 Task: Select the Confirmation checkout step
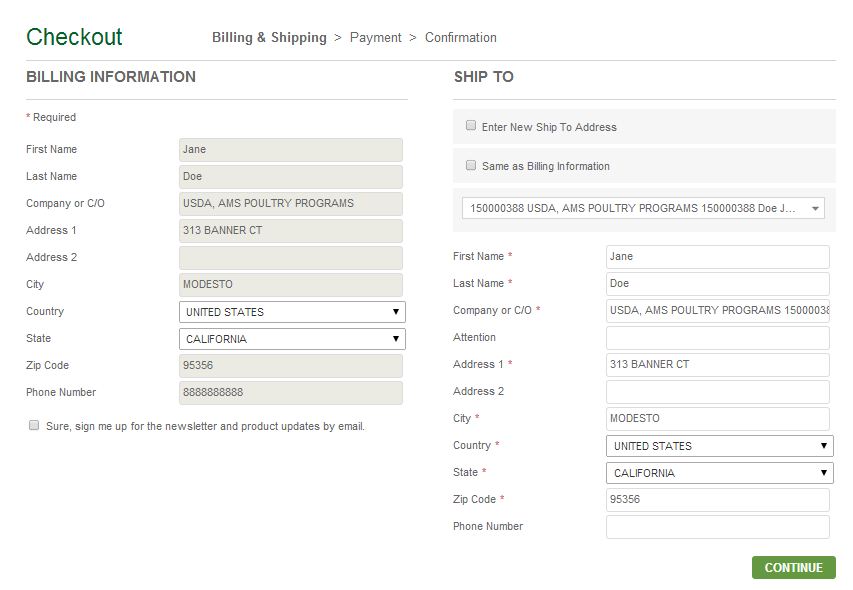click(x=460, y=38)
